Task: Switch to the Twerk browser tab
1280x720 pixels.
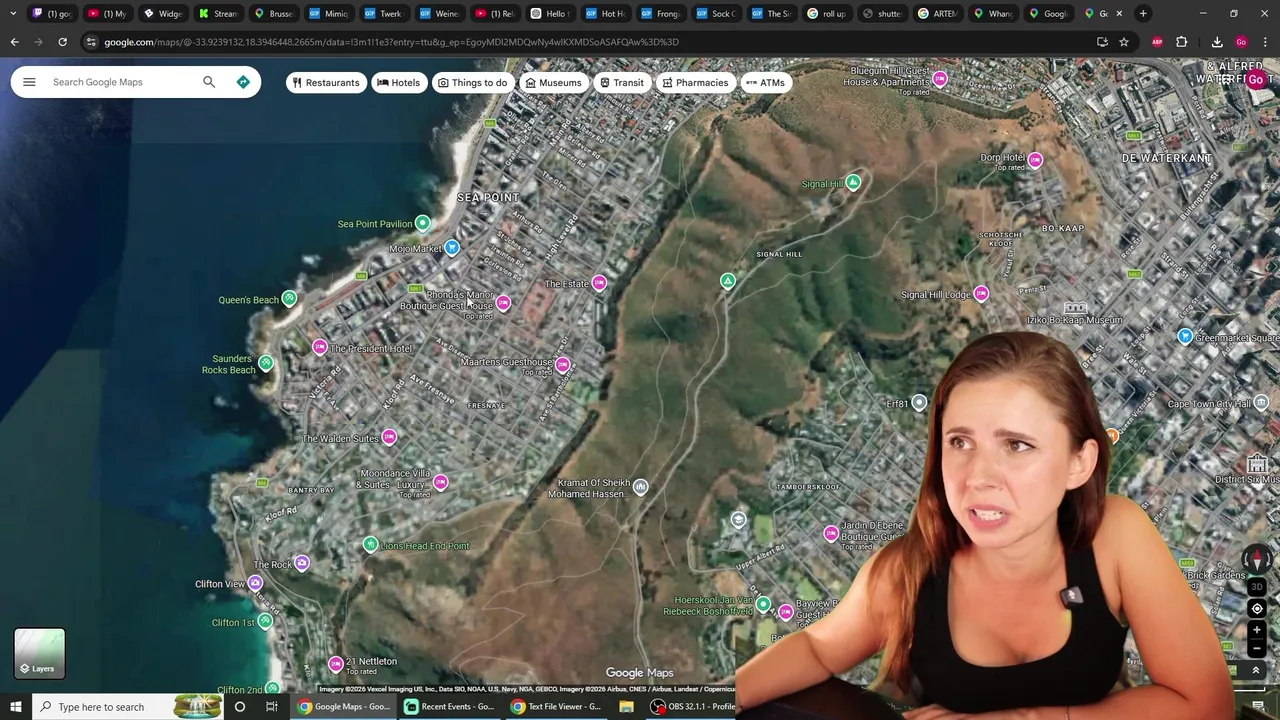Action: tap(383, 13)
